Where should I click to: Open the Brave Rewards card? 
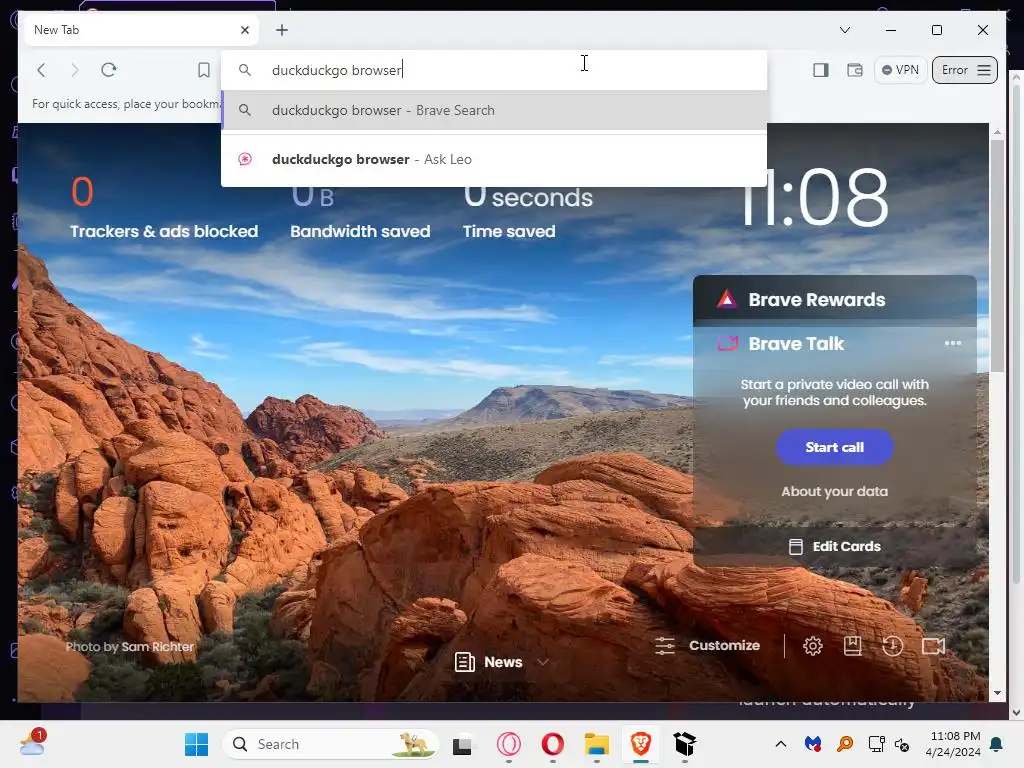click(835, 300)
